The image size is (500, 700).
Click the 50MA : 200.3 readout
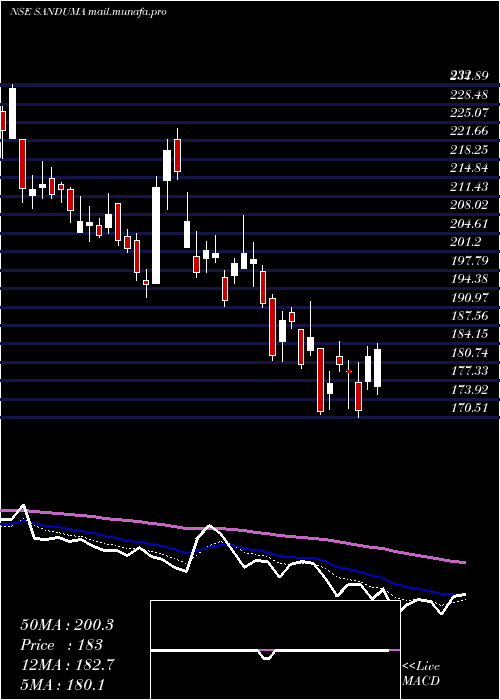pos(67,625)
